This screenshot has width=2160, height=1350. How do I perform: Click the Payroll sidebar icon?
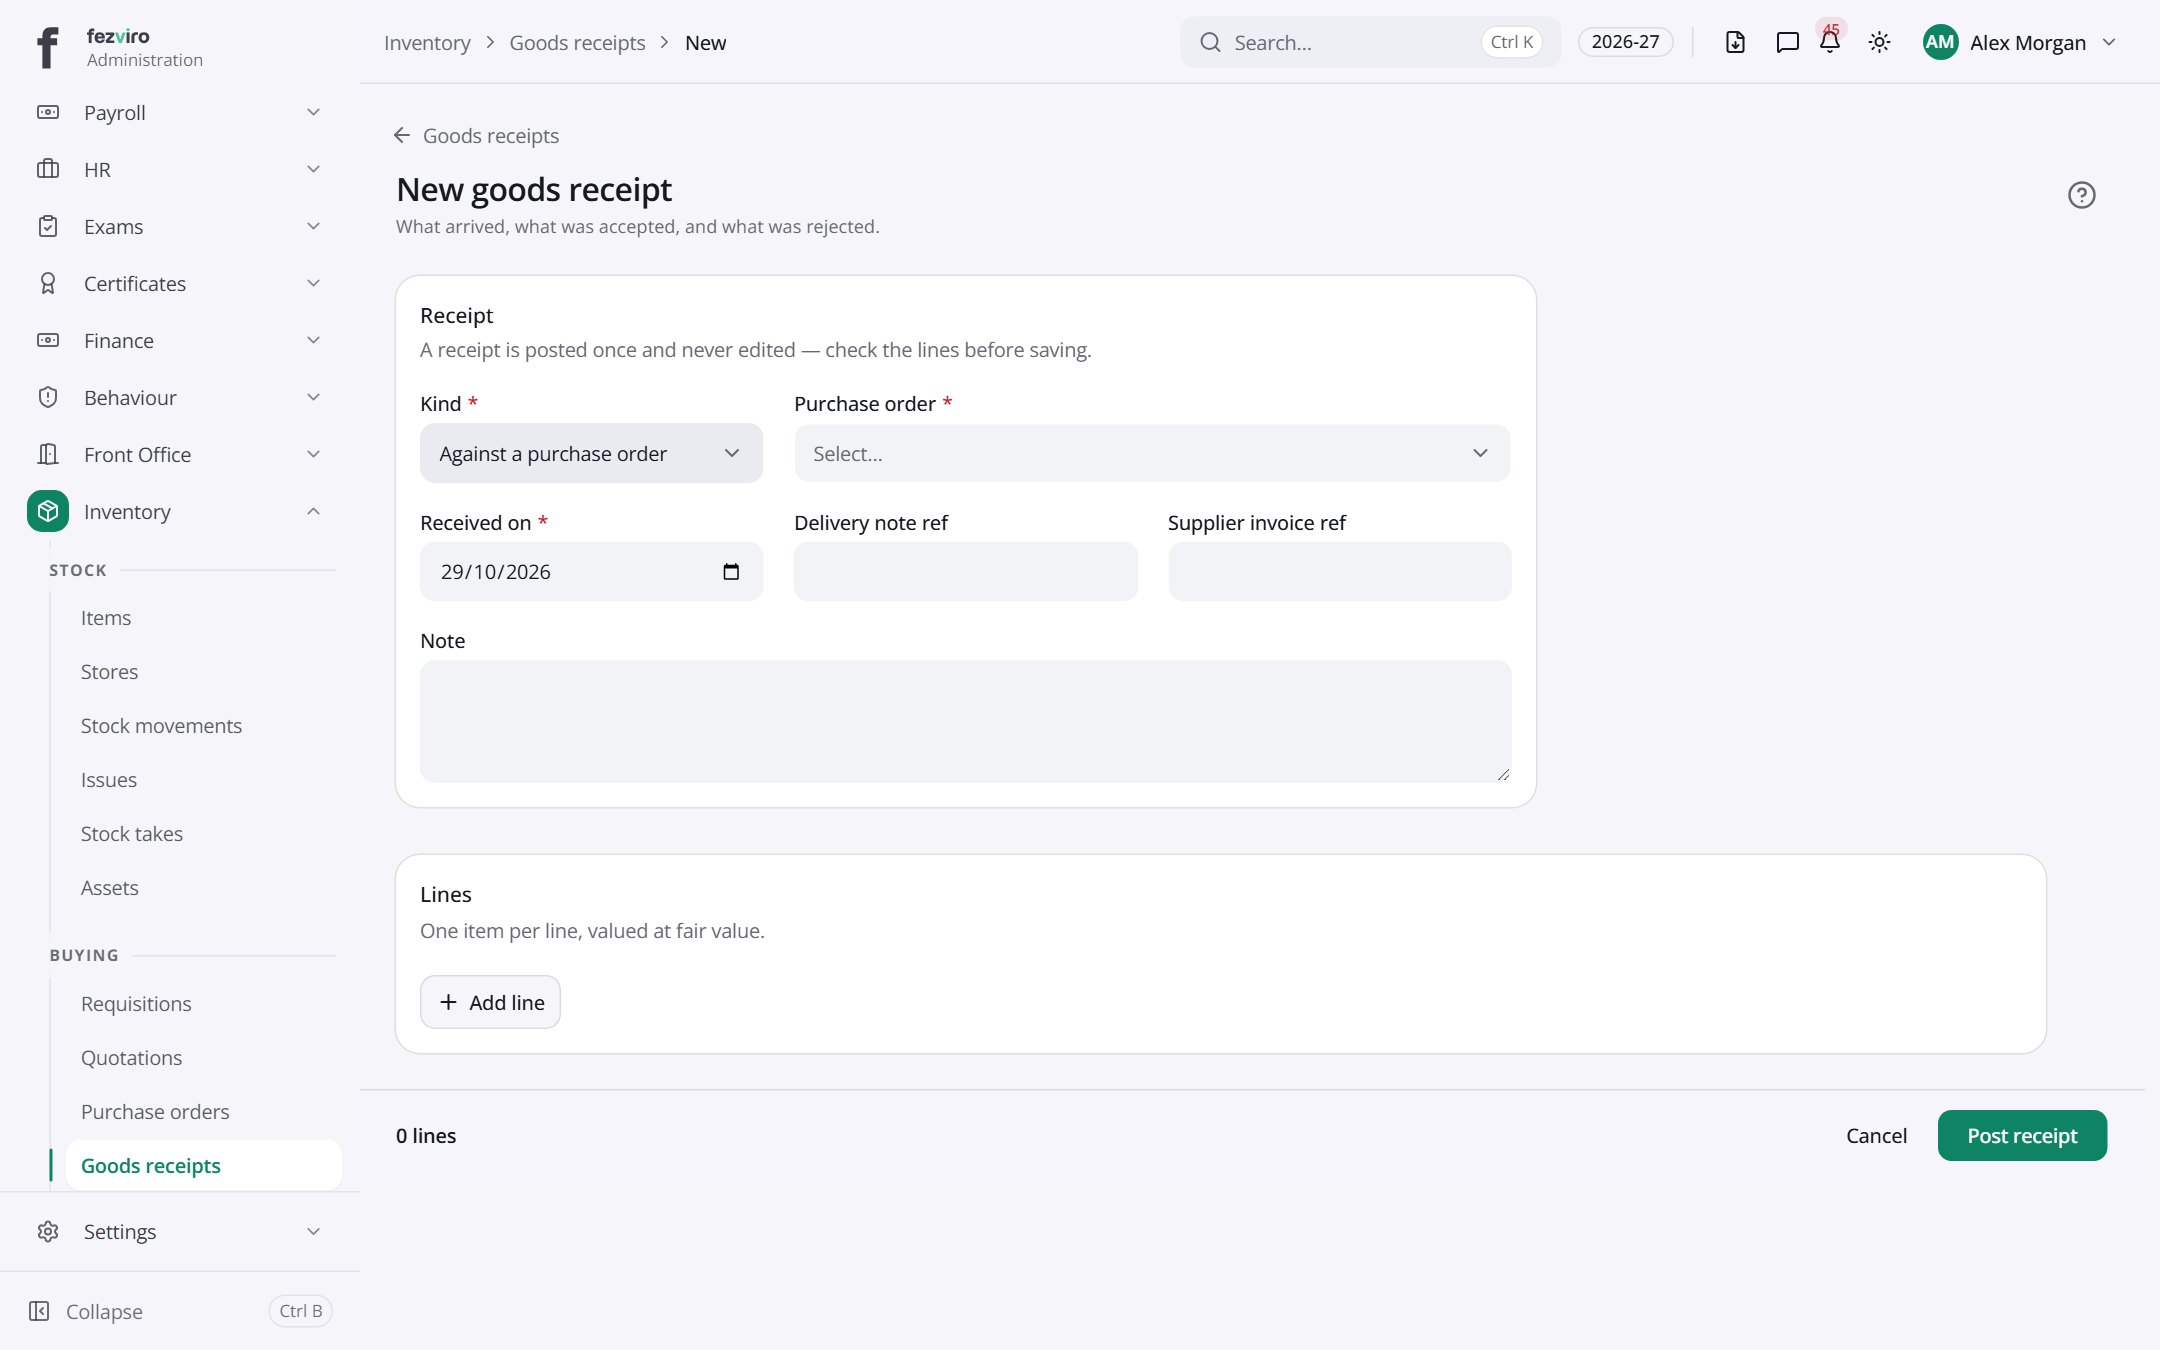pyautogui.click(x=48, y=112)
